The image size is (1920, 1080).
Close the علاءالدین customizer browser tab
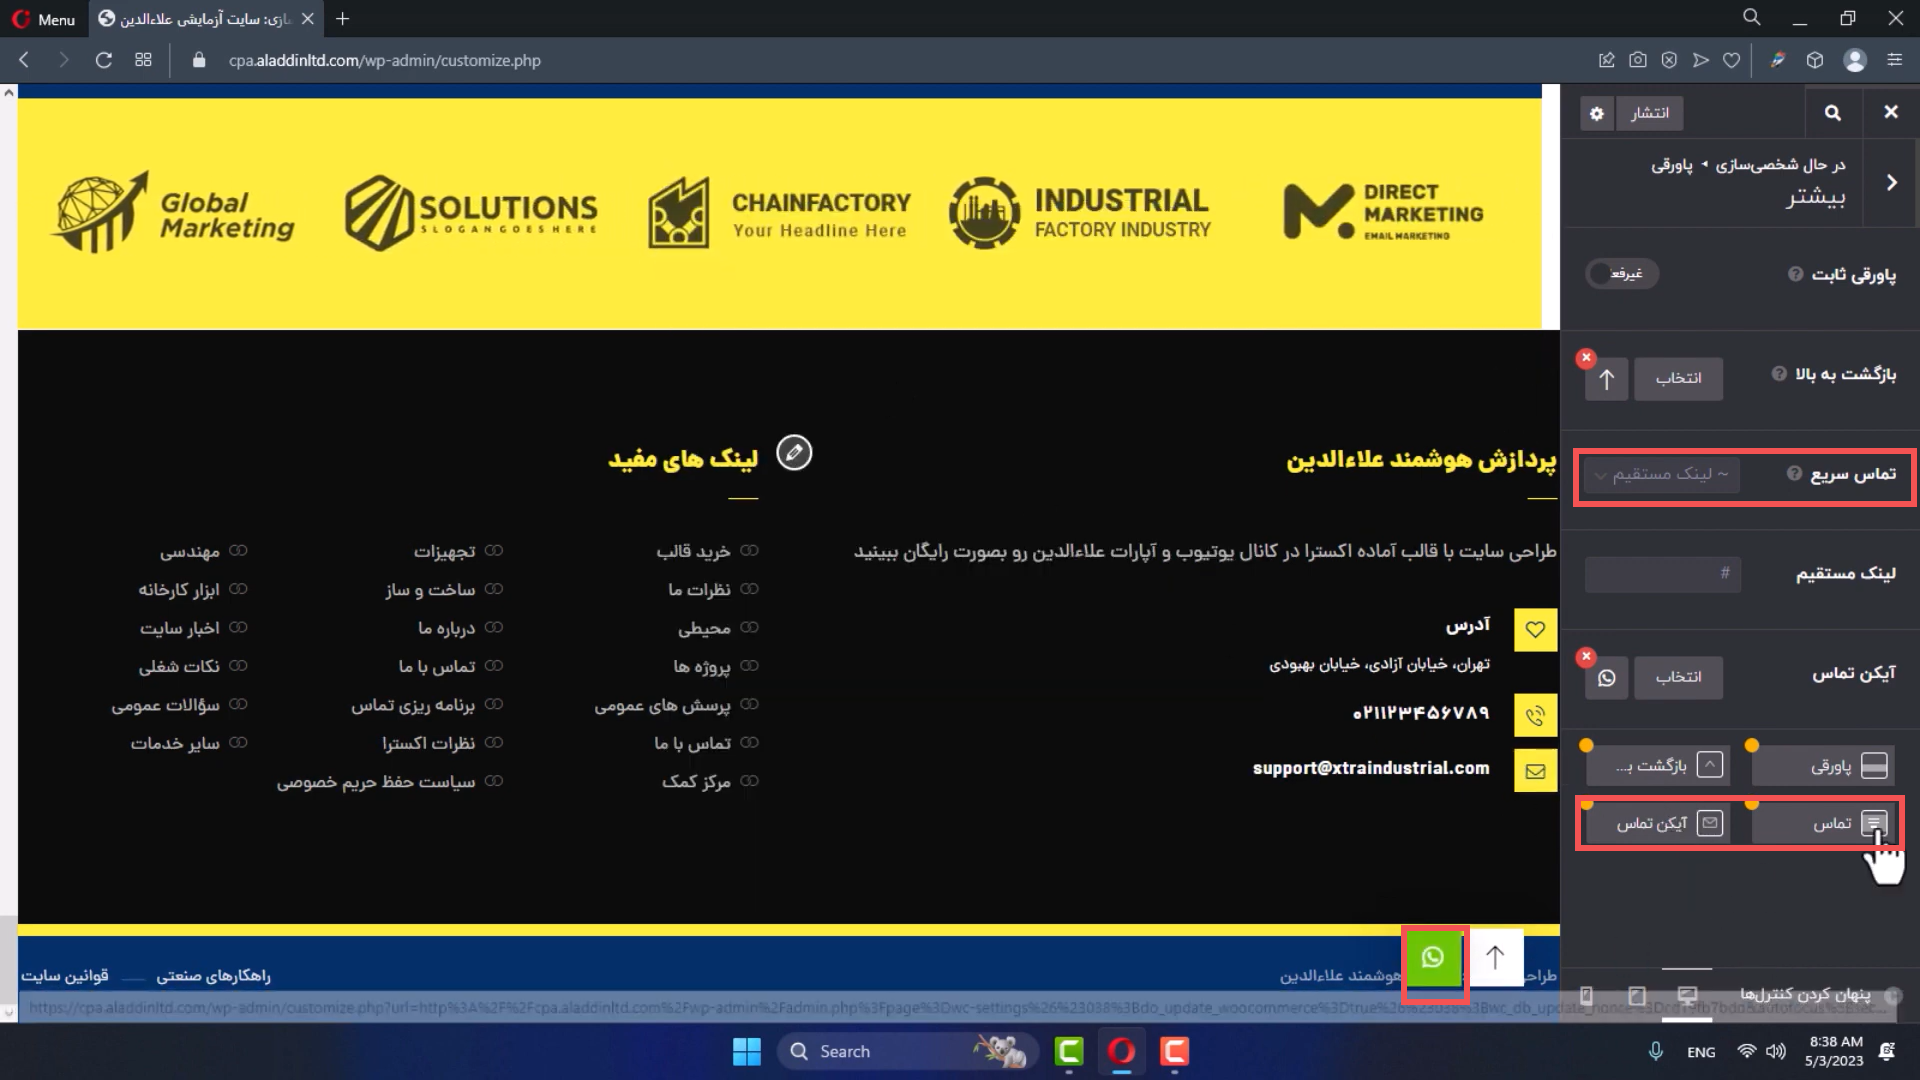[x=308, y=19]
